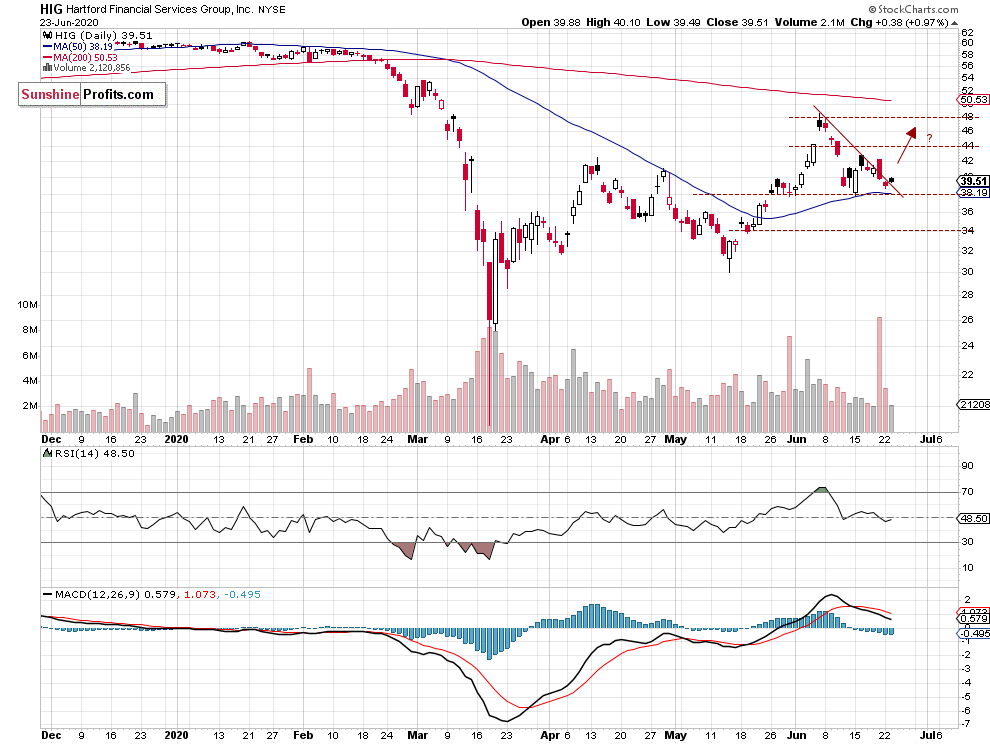The image size is (990, 744).
Task: Open the StockCharts.com attribution link
Action: [x=913, y=9]
